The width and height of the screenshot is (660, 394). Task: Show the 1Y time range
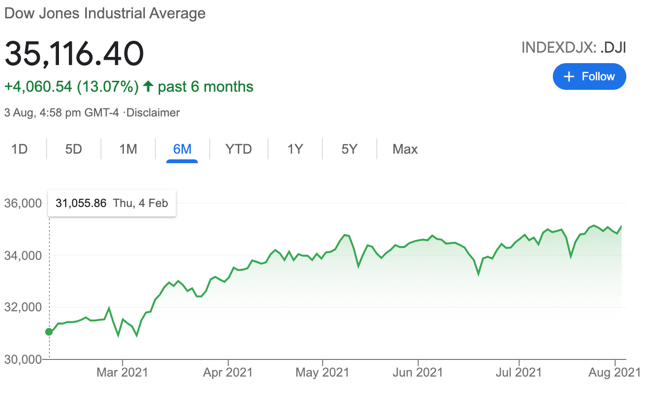(295, 149)
